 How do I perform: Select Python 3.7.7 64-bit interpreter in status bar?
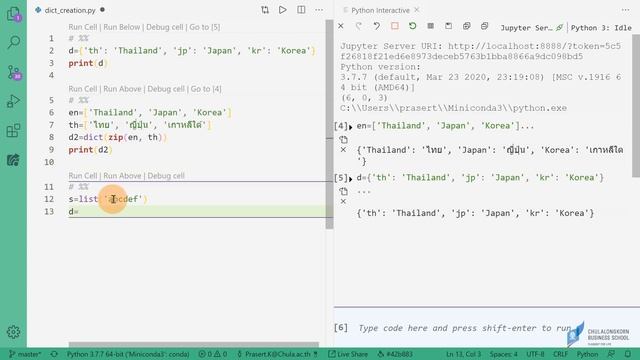(128, 354)
